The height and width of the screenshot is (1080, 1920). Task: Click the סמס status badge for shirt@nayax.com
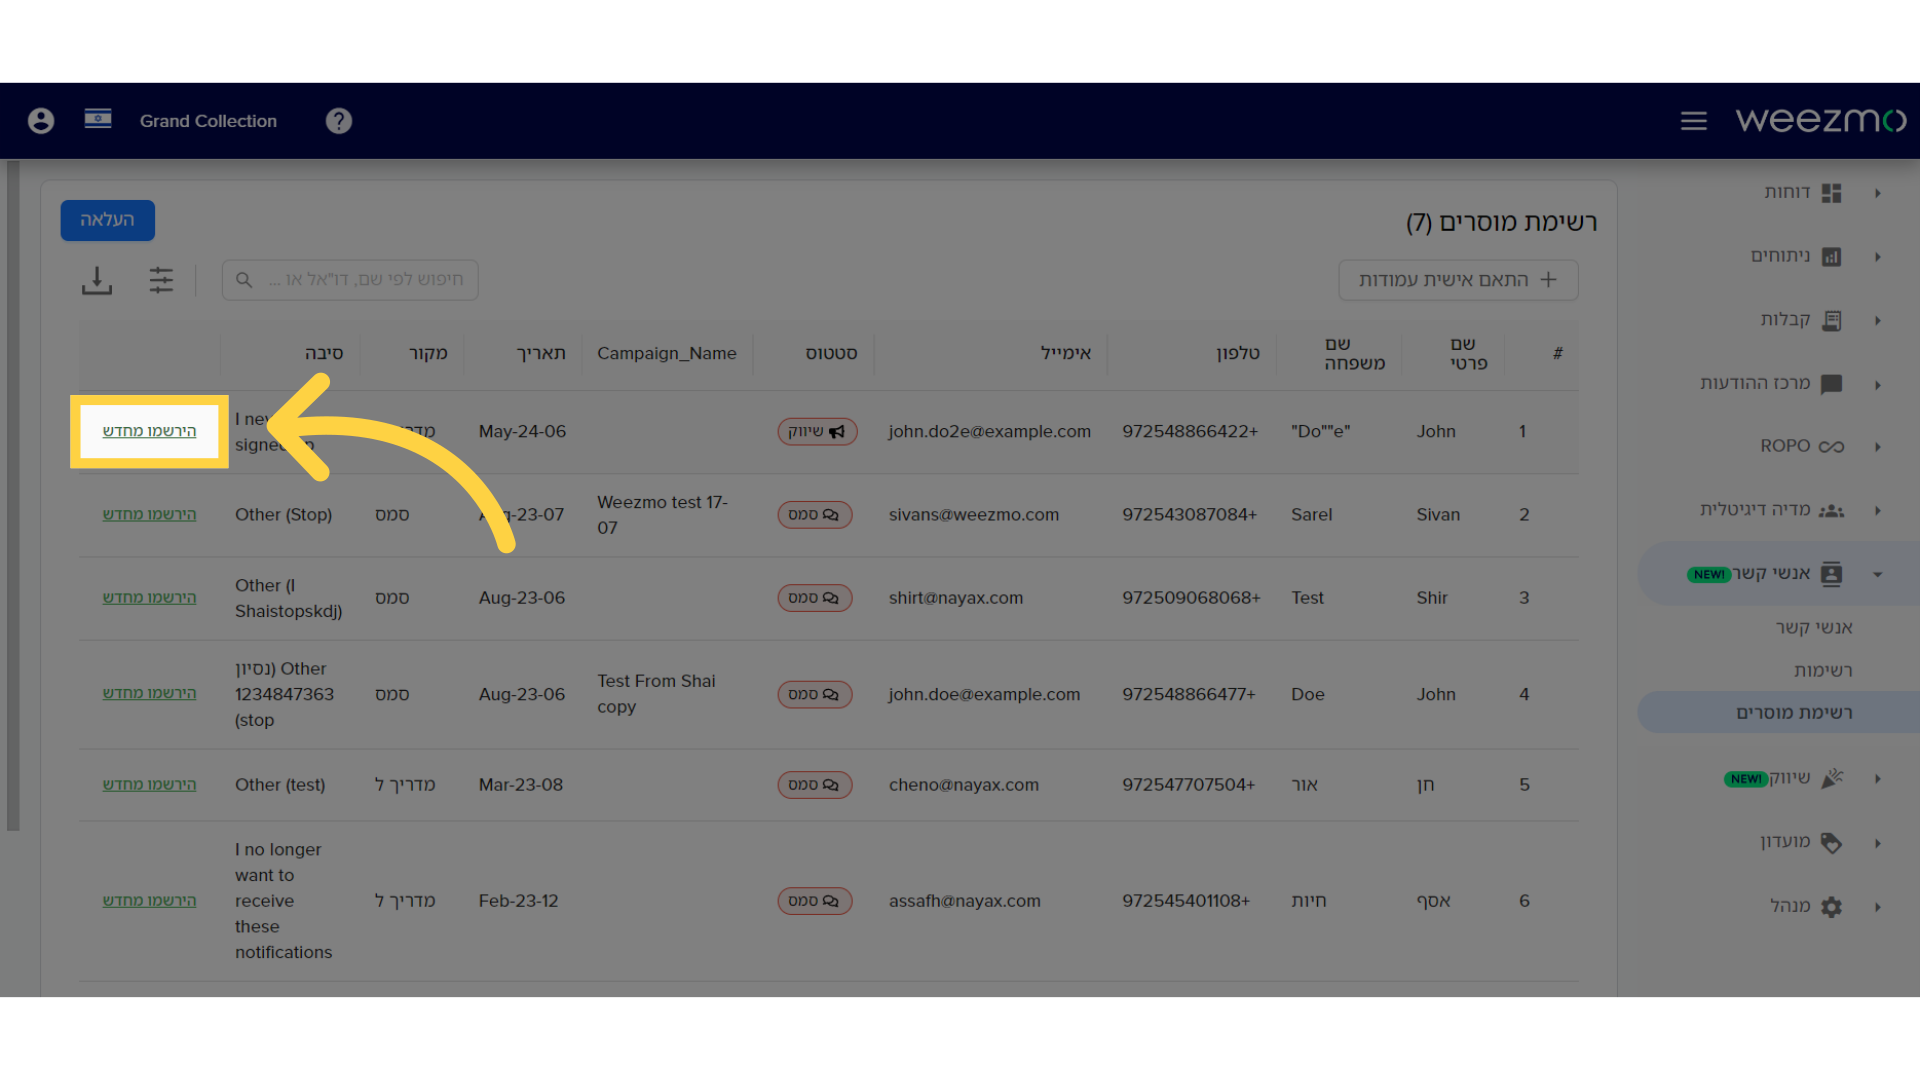[814, 598]
